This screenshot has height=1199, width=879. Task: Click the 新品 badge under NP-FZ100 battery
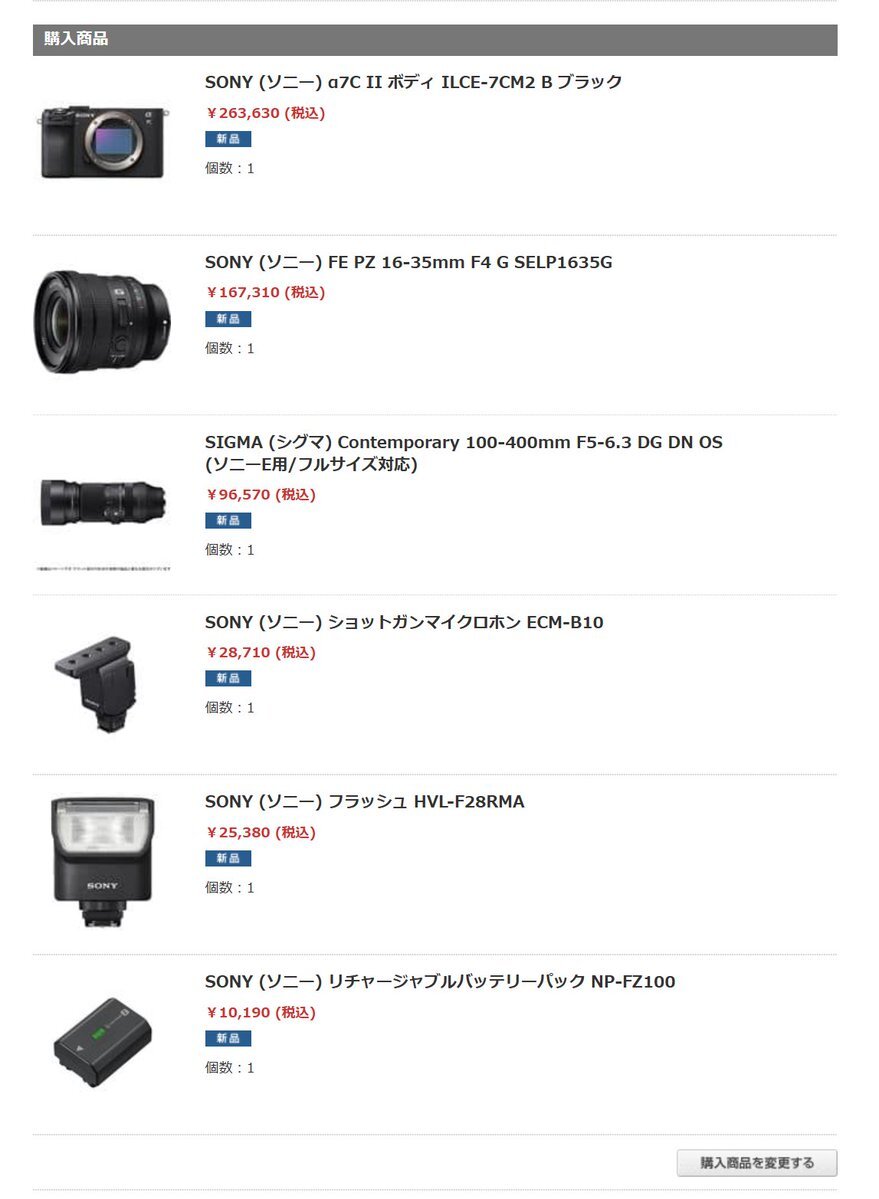[228, 1038]
